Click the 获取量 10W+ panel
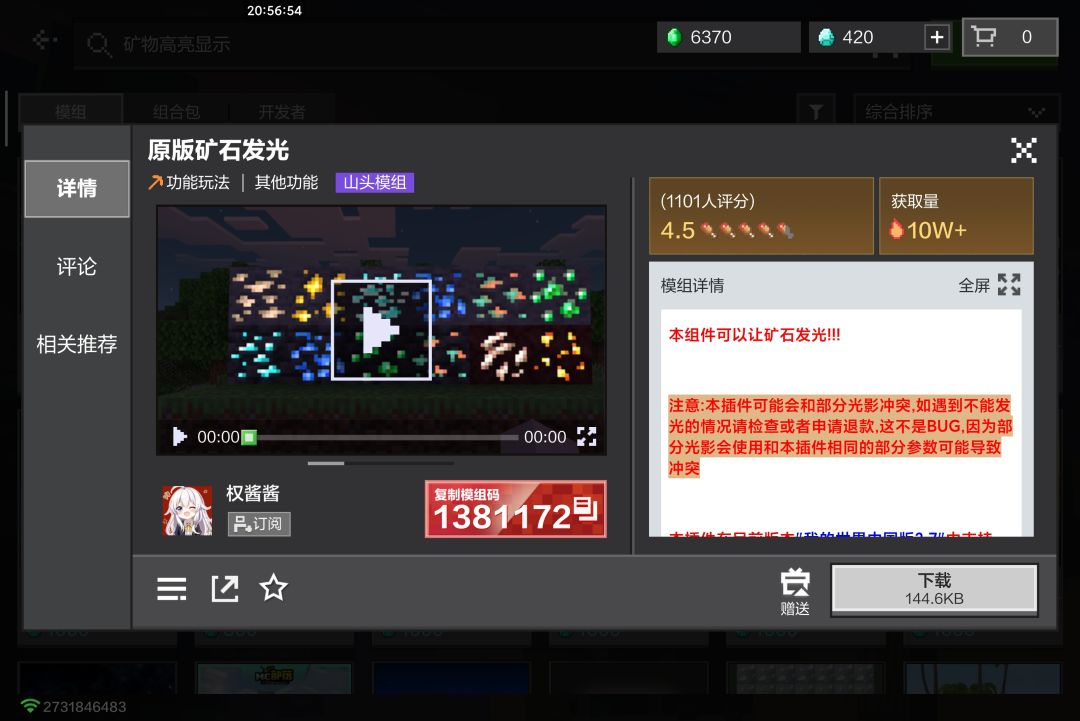This screenshot has width=1080, height=721. (956, 216)
